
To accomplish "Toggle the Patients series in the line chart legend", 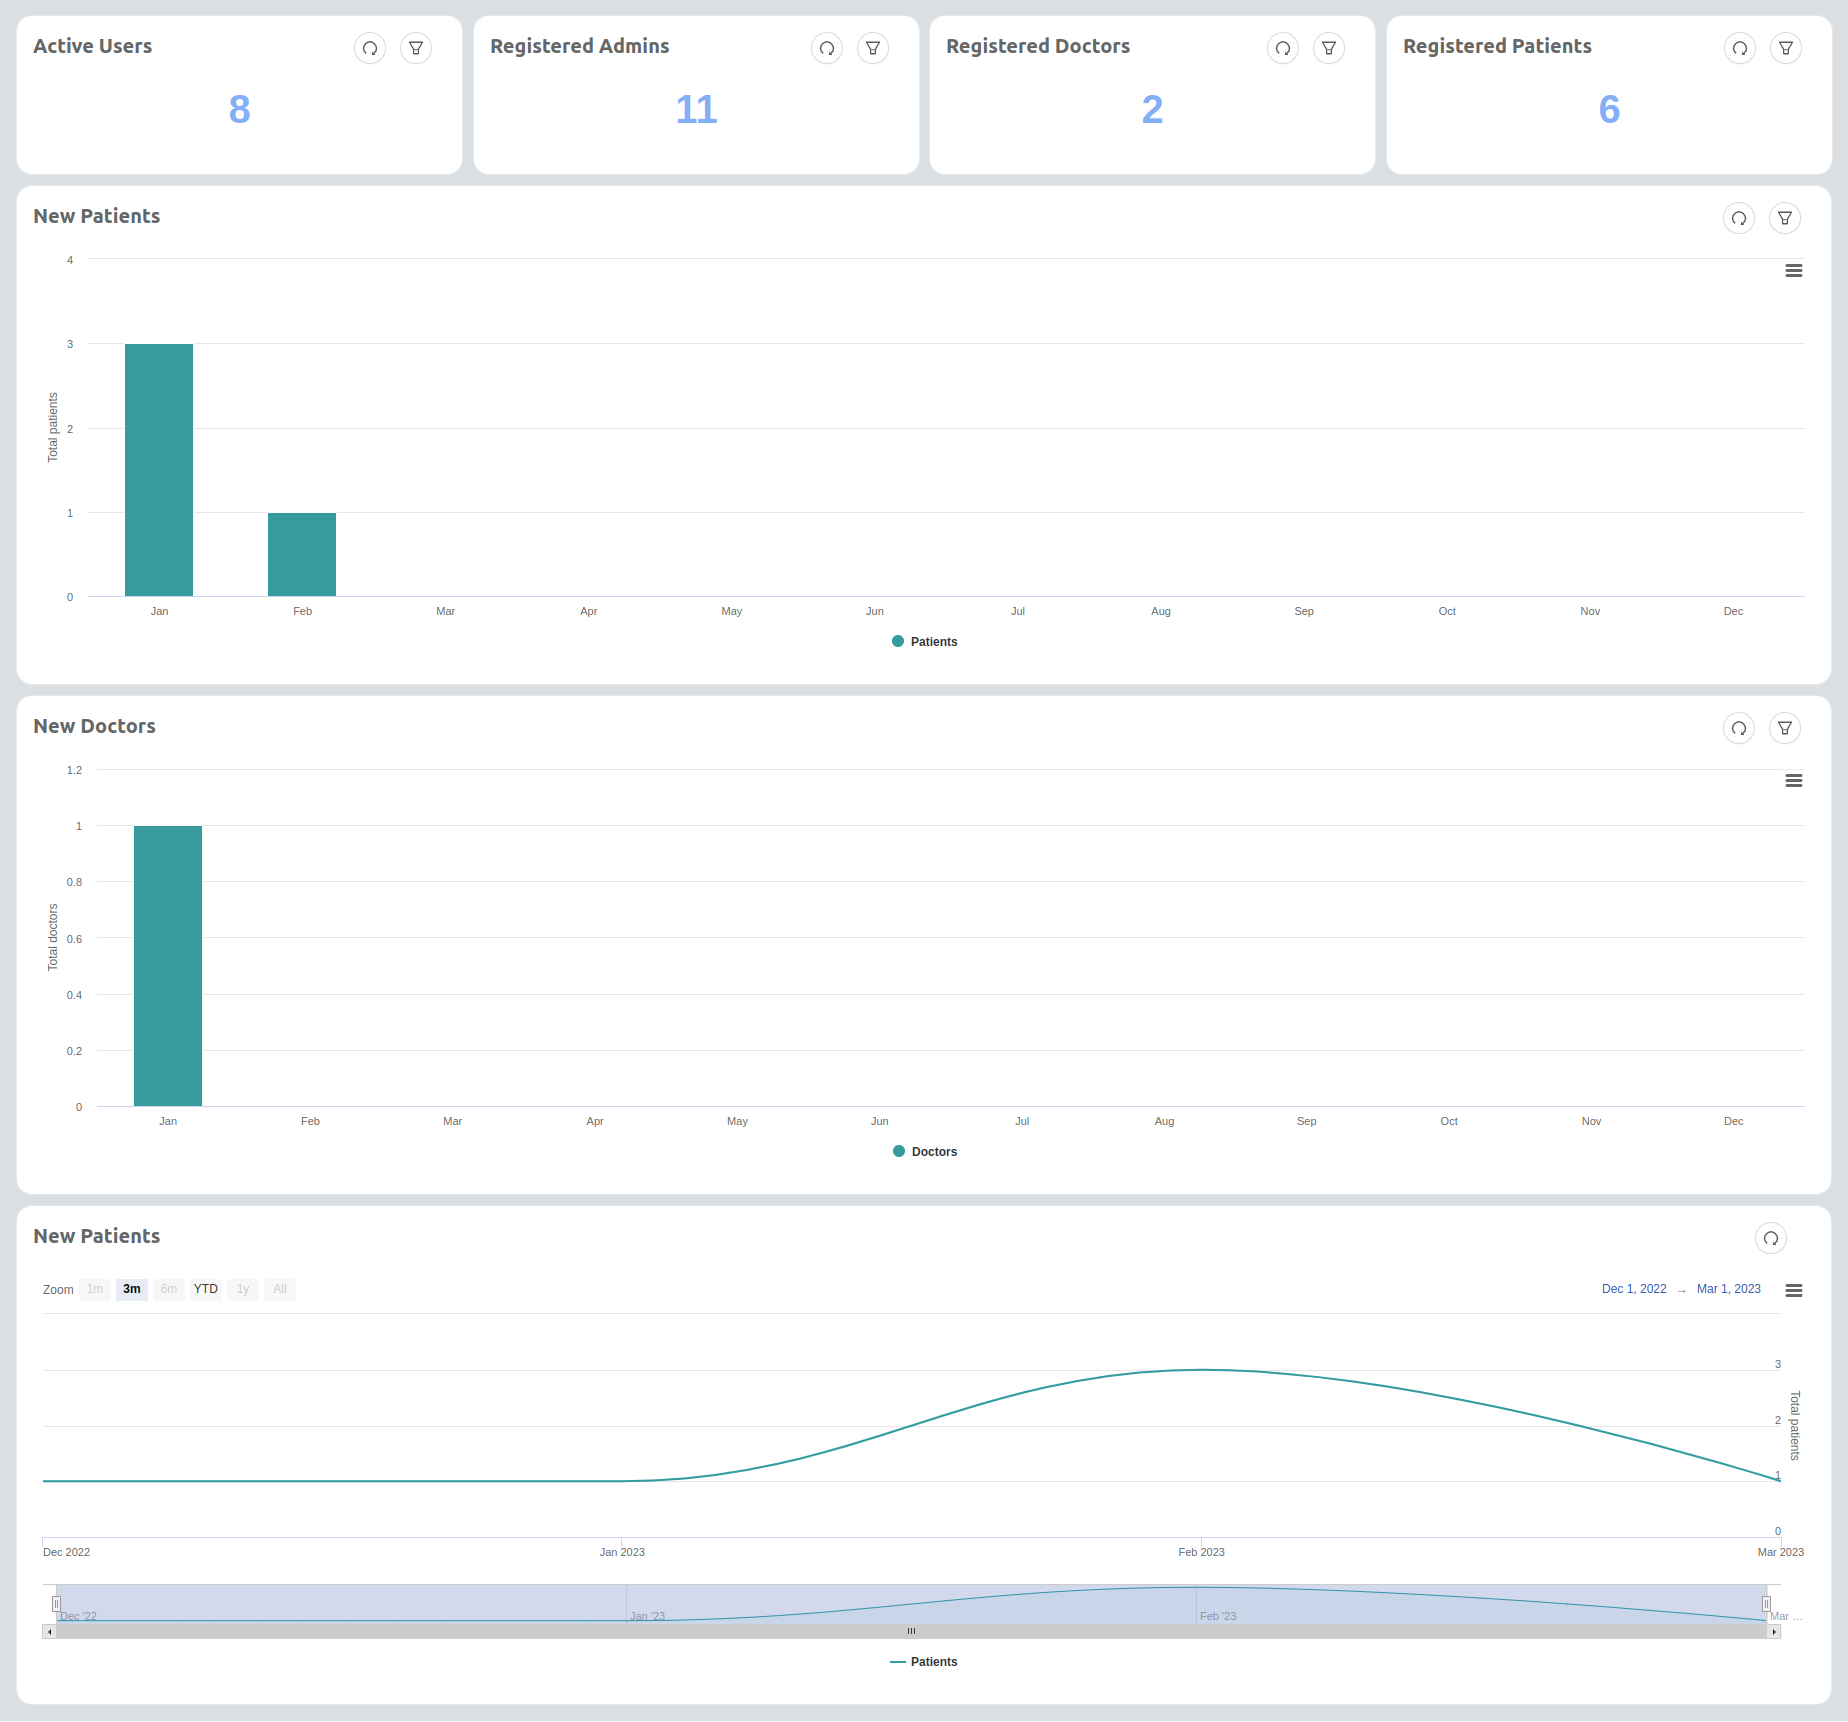I will point(924,1661).
